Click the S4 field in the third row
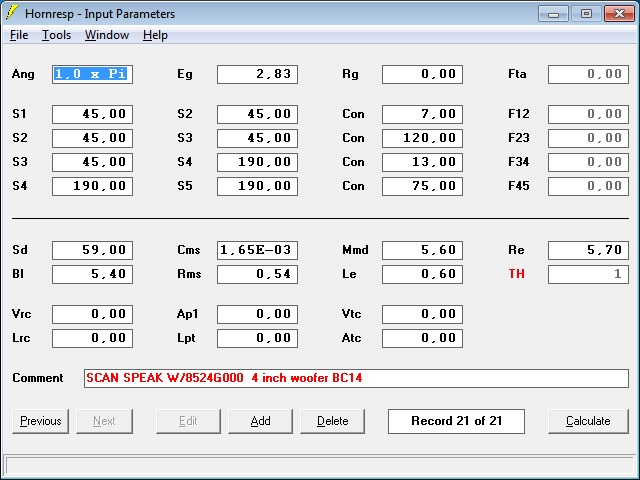Image resolution: width=640 pixels, height=480 pixels. [x=258, y=162]
